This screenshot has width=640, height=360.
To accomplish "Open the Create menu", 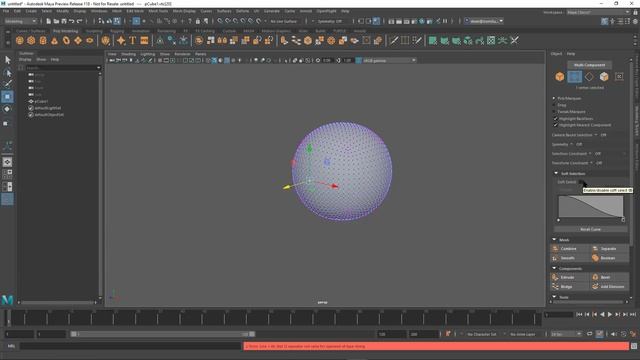I will (x=31, y=11).
